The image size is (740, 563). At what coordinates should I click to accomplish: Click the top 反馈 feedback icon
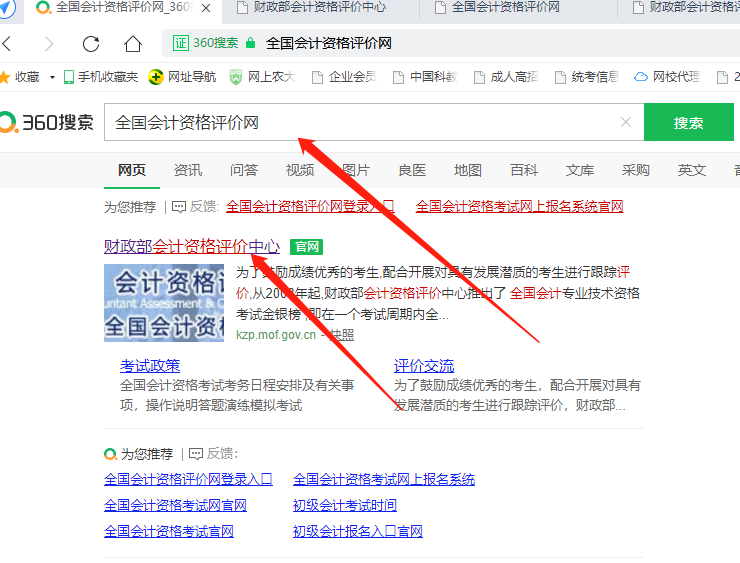point(179,207)
